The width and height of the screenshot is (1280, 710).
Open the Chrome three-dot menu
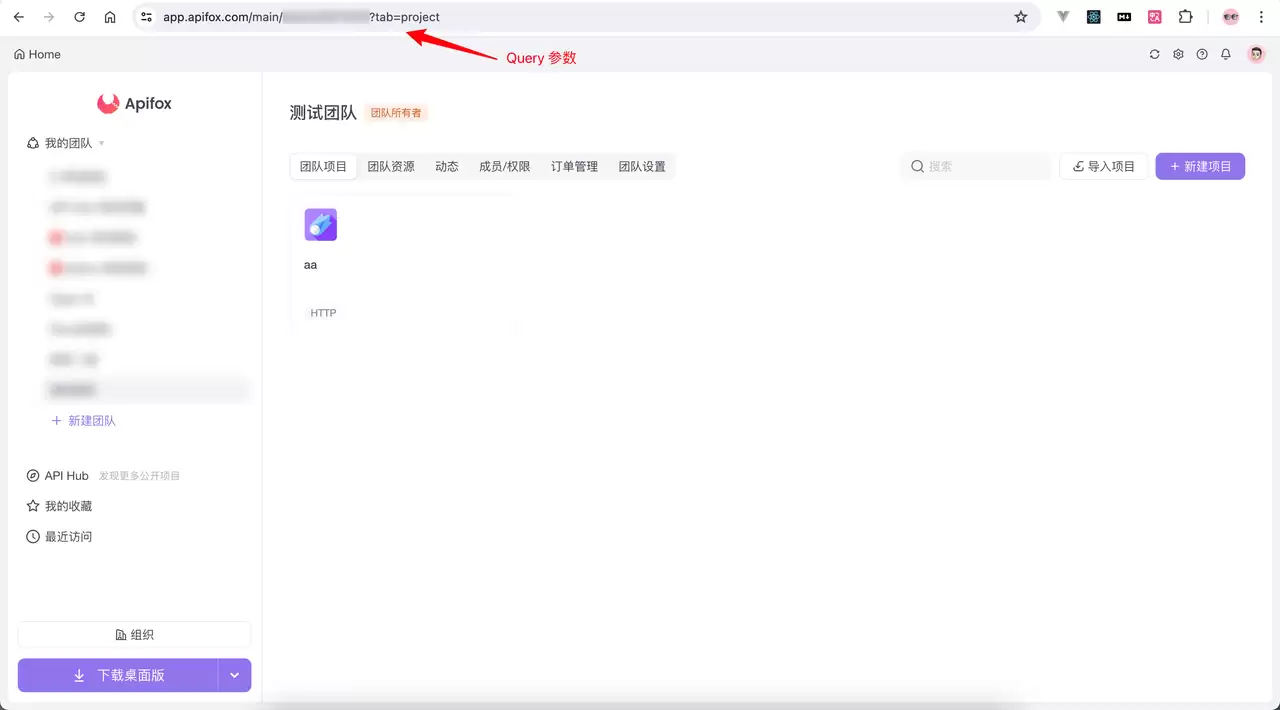click(x=1261, y=17)
